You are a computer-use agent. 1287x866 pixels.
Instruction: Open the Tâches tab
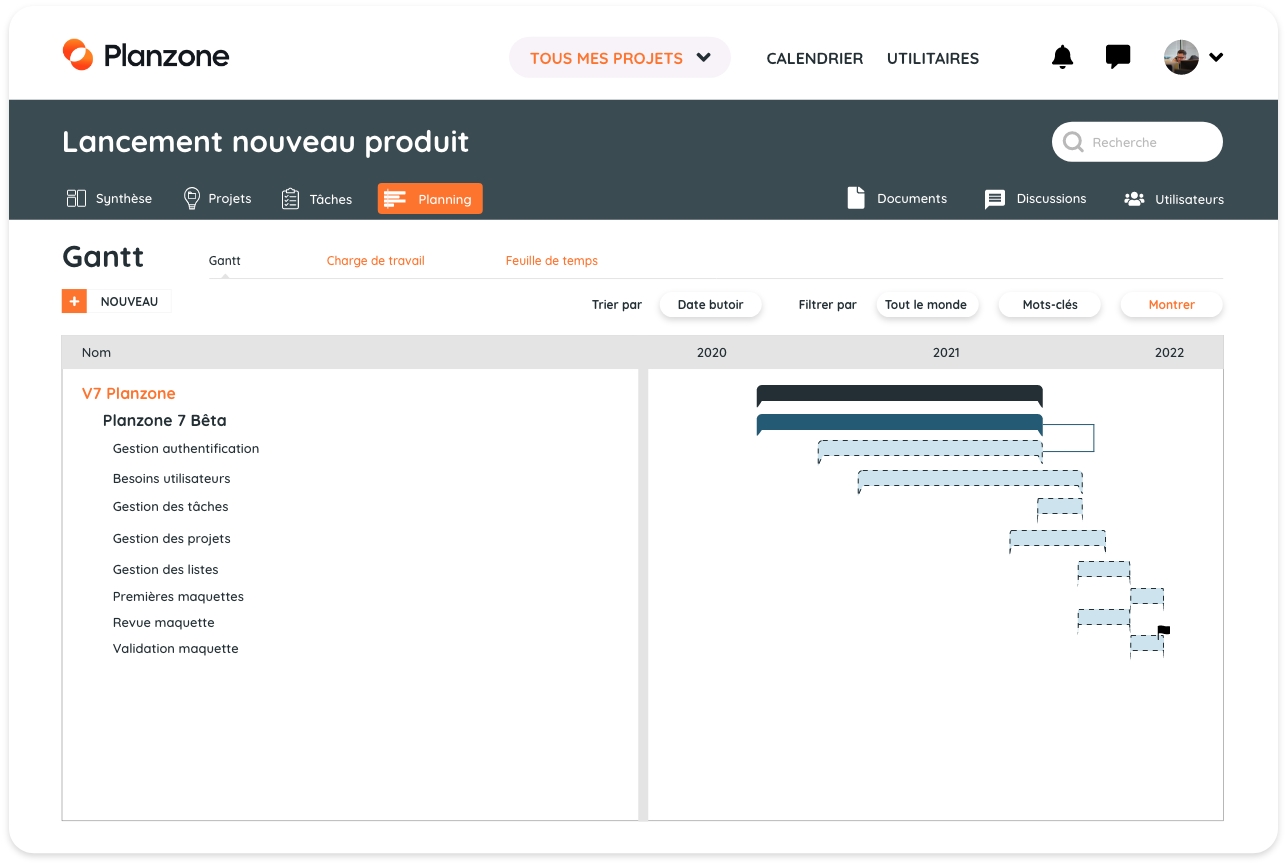click(316, 199)
